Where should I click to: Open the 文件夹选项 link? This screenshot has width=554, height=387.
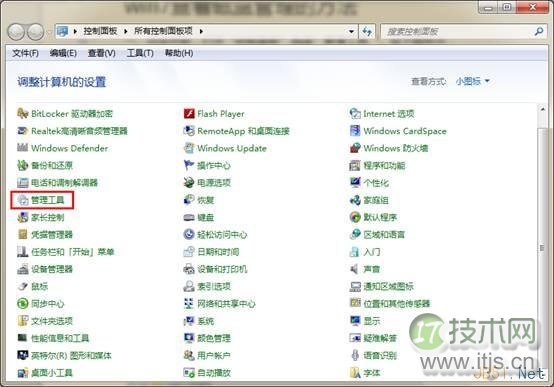click(x=52, y=321)
